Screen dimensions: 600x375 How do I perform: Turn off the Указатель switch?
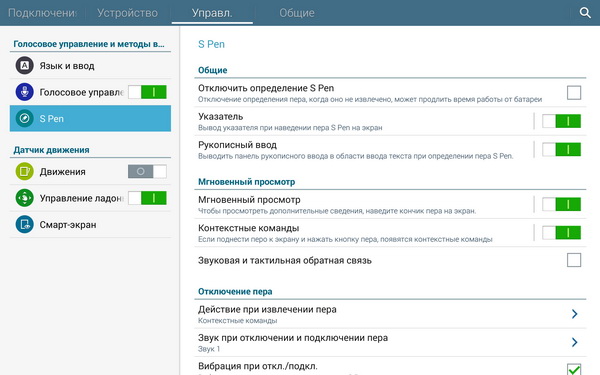click(x=561, y=121)
